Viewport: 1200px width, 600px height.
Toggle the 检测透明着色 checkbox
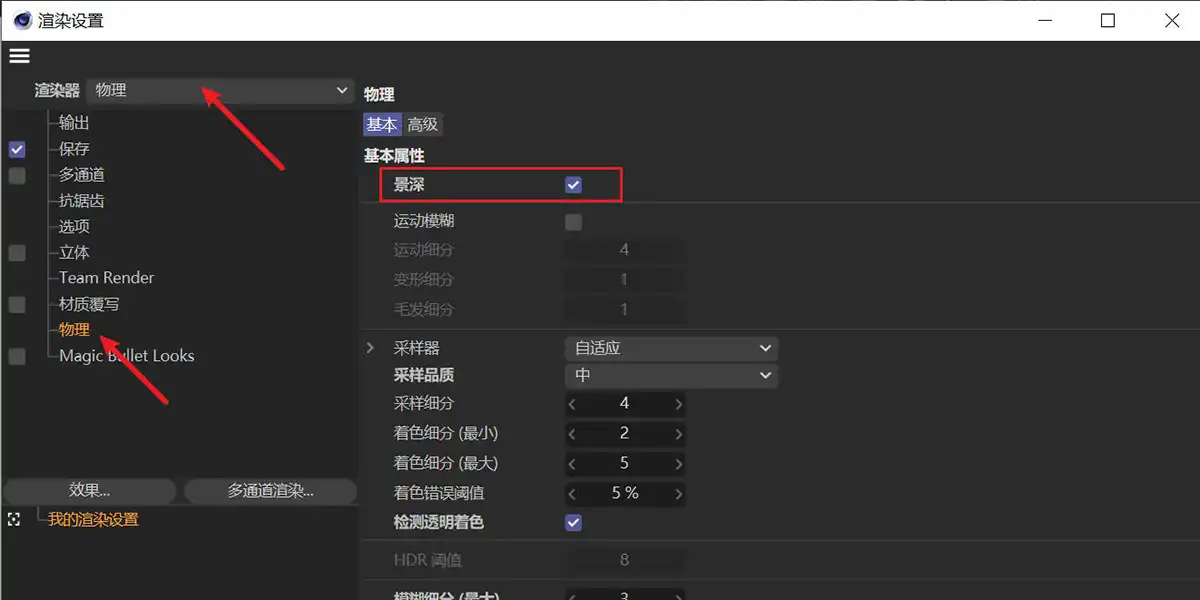pos(573,523)
